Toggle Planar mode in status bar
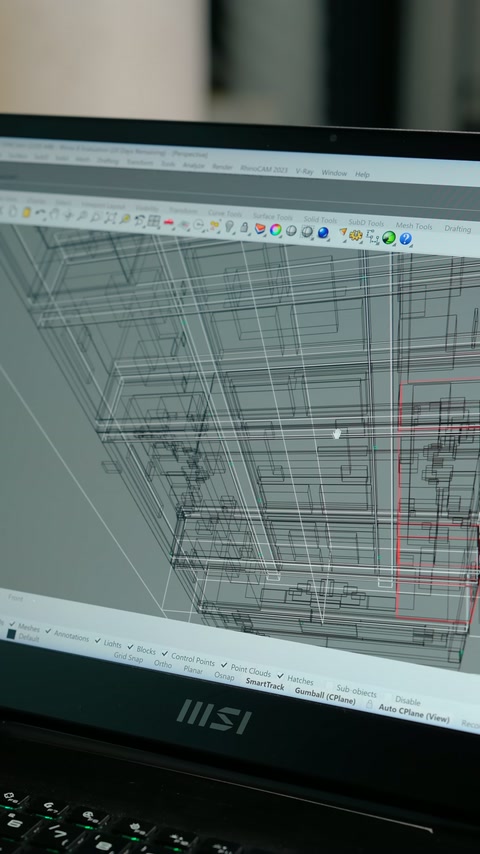 pyautogui.click(x=193, y=670)
